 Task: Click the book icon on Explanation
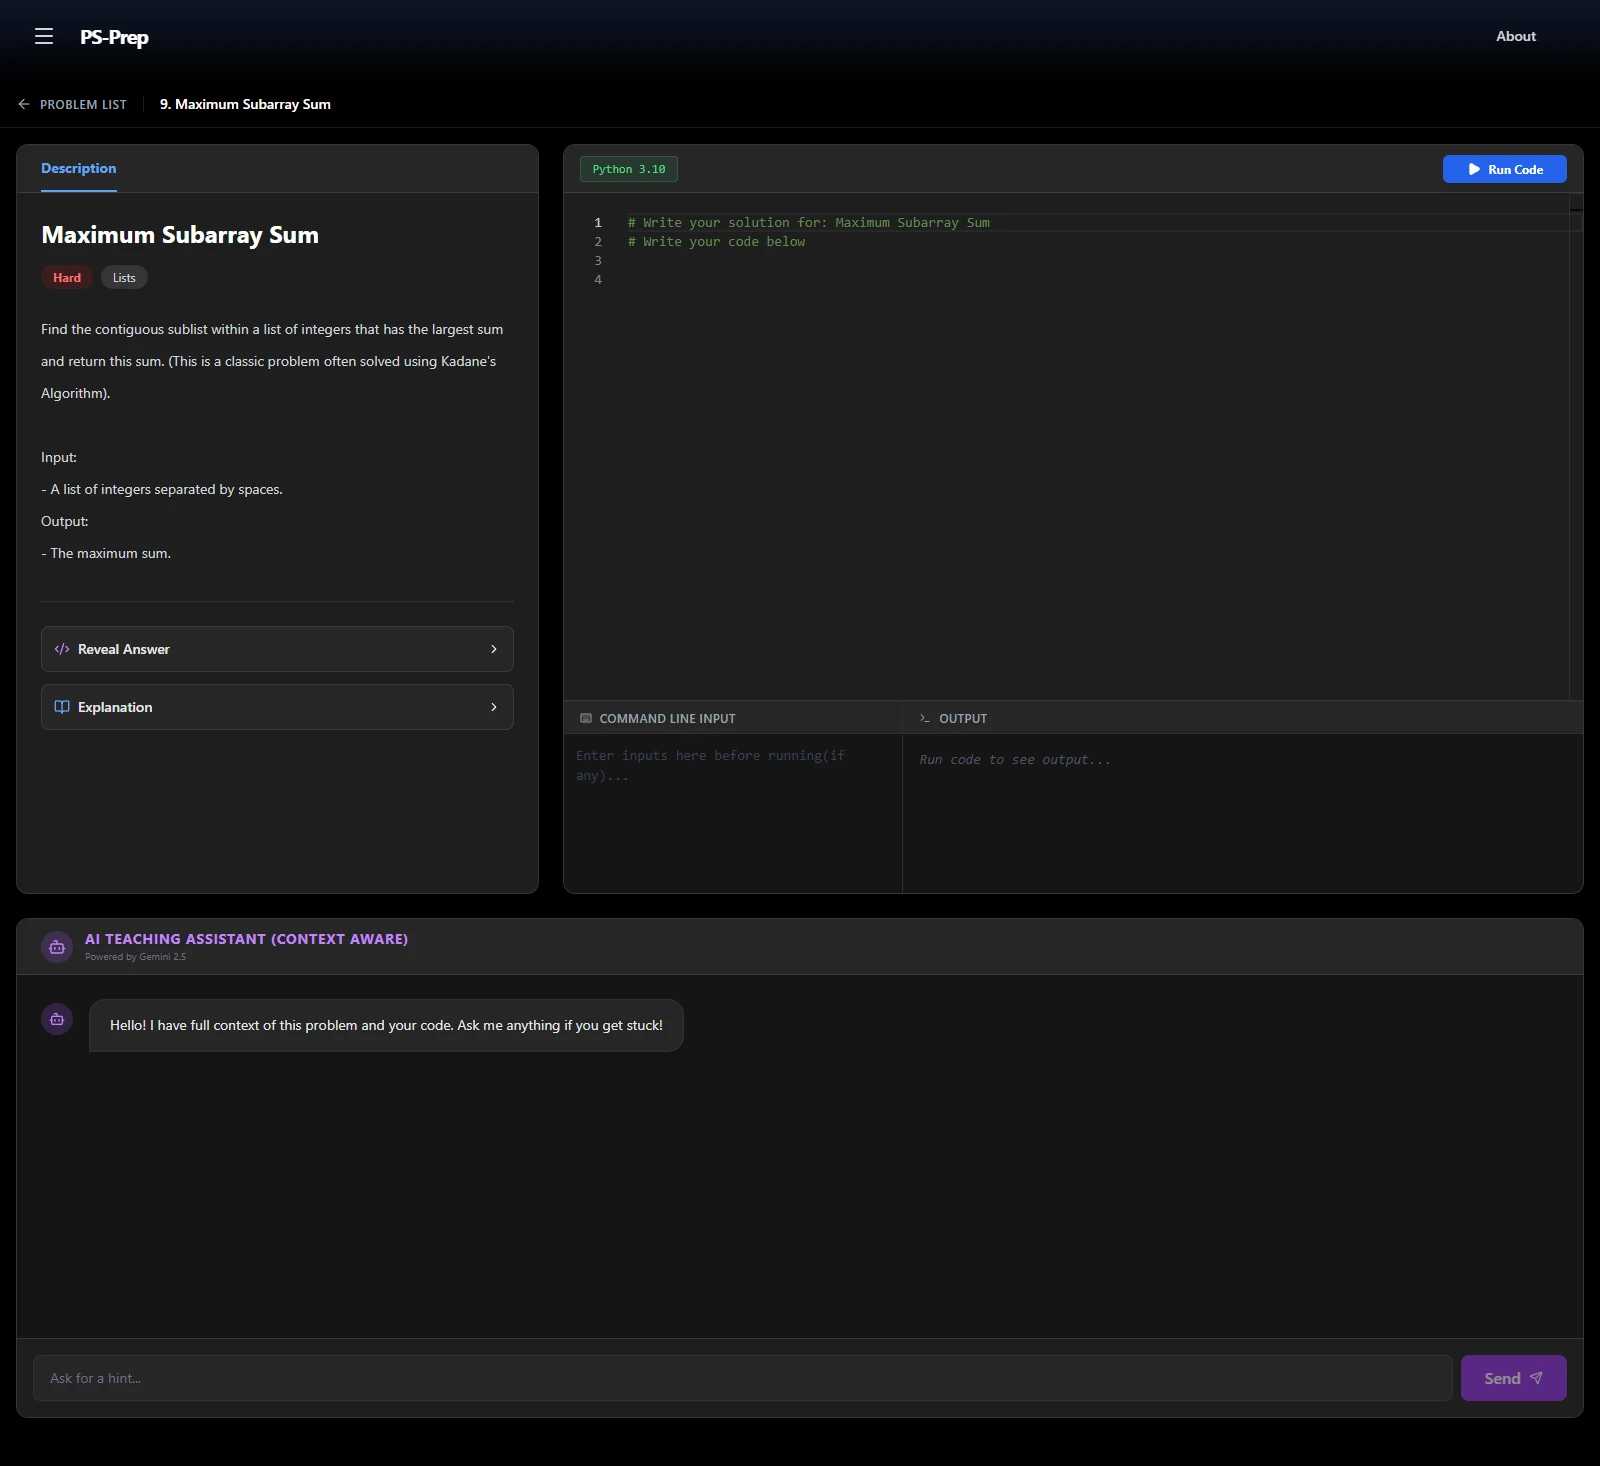pyautogui.click(x=62, y=707)
